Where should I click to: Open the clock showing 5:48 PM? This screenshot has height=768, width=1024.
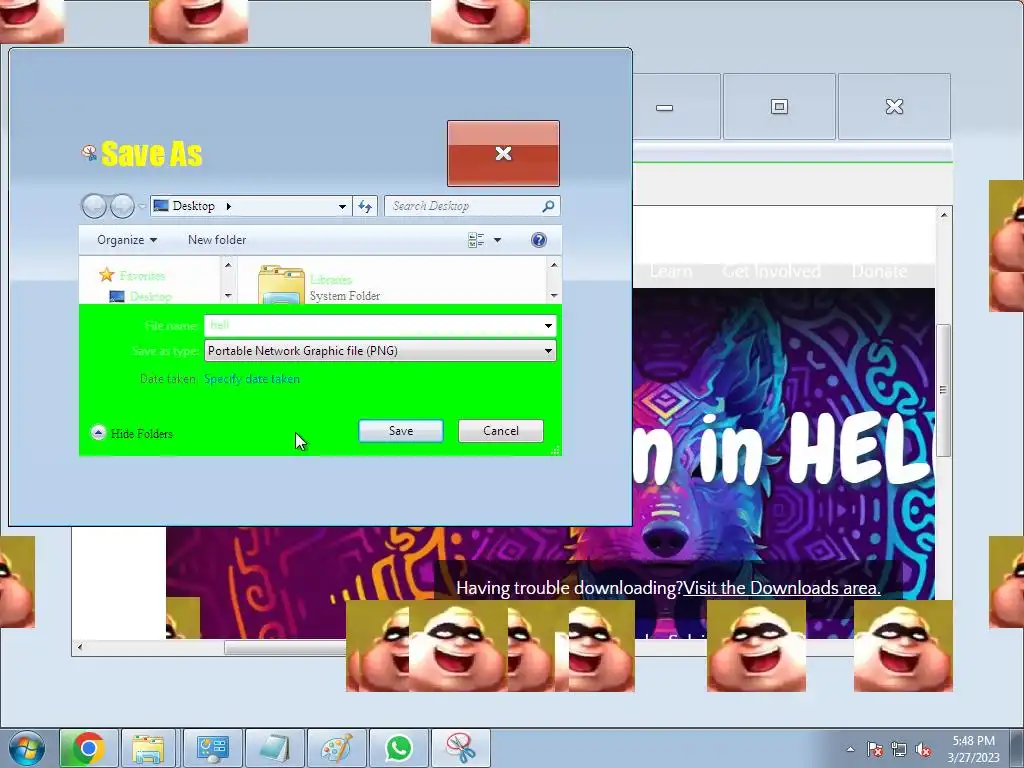tap(974, 749)
